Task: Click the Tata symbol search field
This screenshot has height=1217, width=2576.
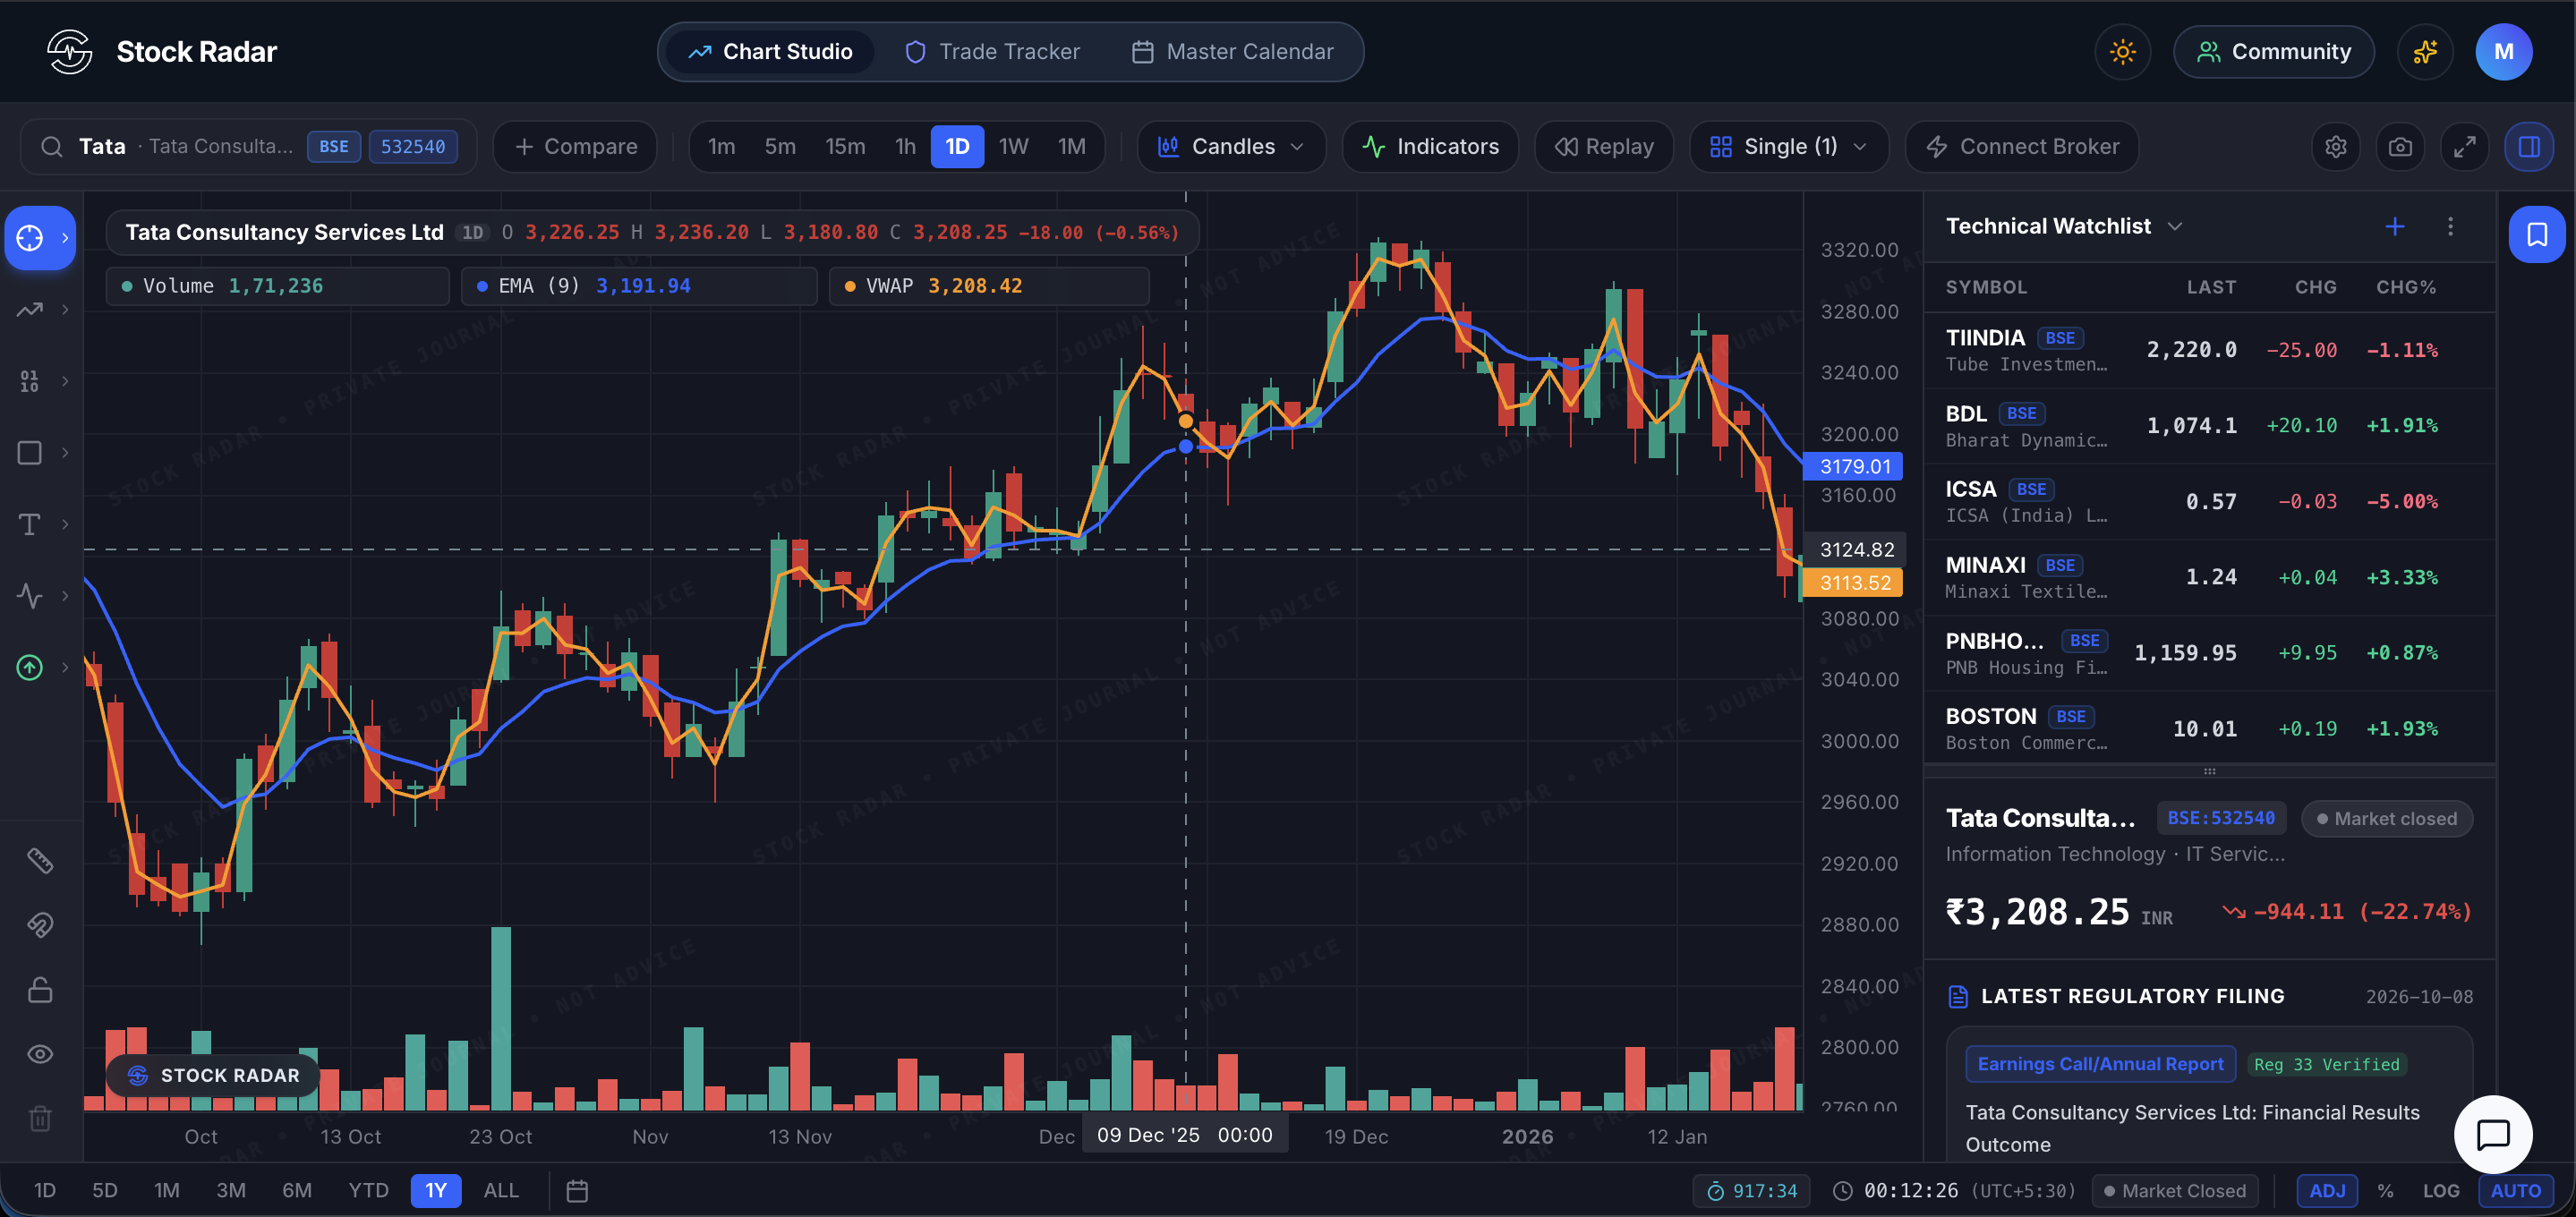Action: (248, 147)
